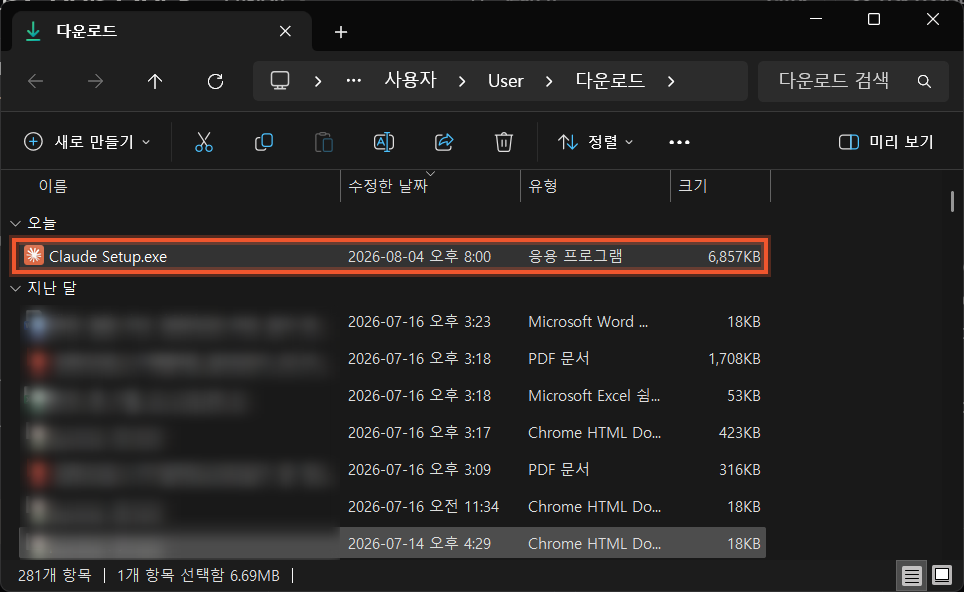964x592 pixels.
Task: Navigate to 사용자 breadcrumb
Action: [x=410, y=80]
